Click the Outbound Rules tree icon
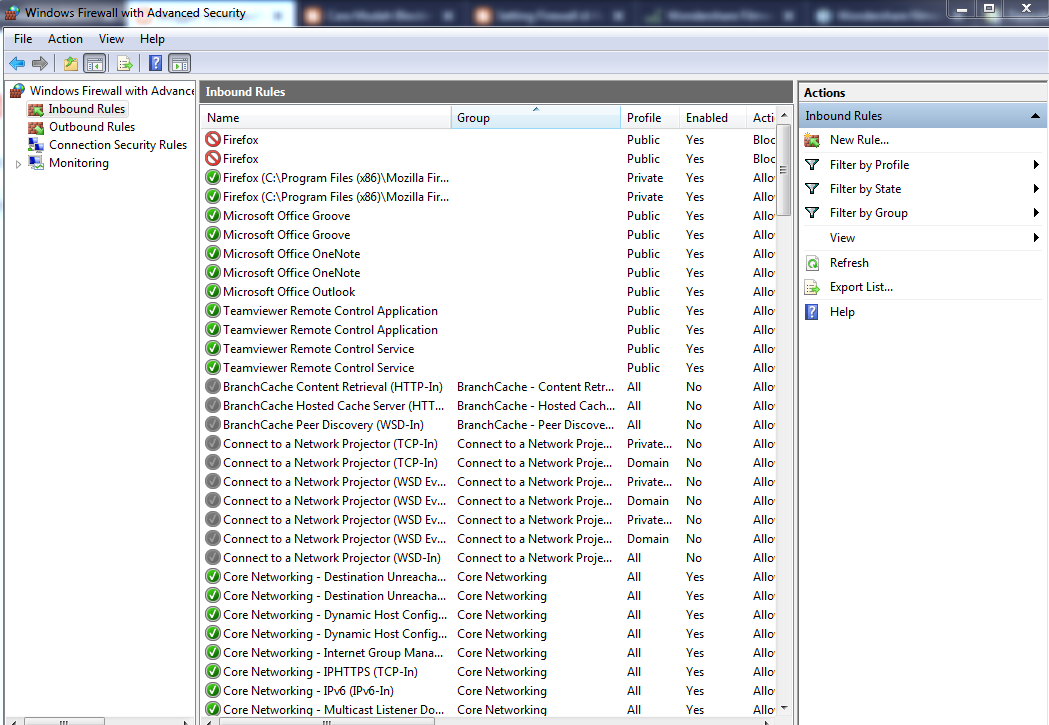1049x725 pixels. 35,127
